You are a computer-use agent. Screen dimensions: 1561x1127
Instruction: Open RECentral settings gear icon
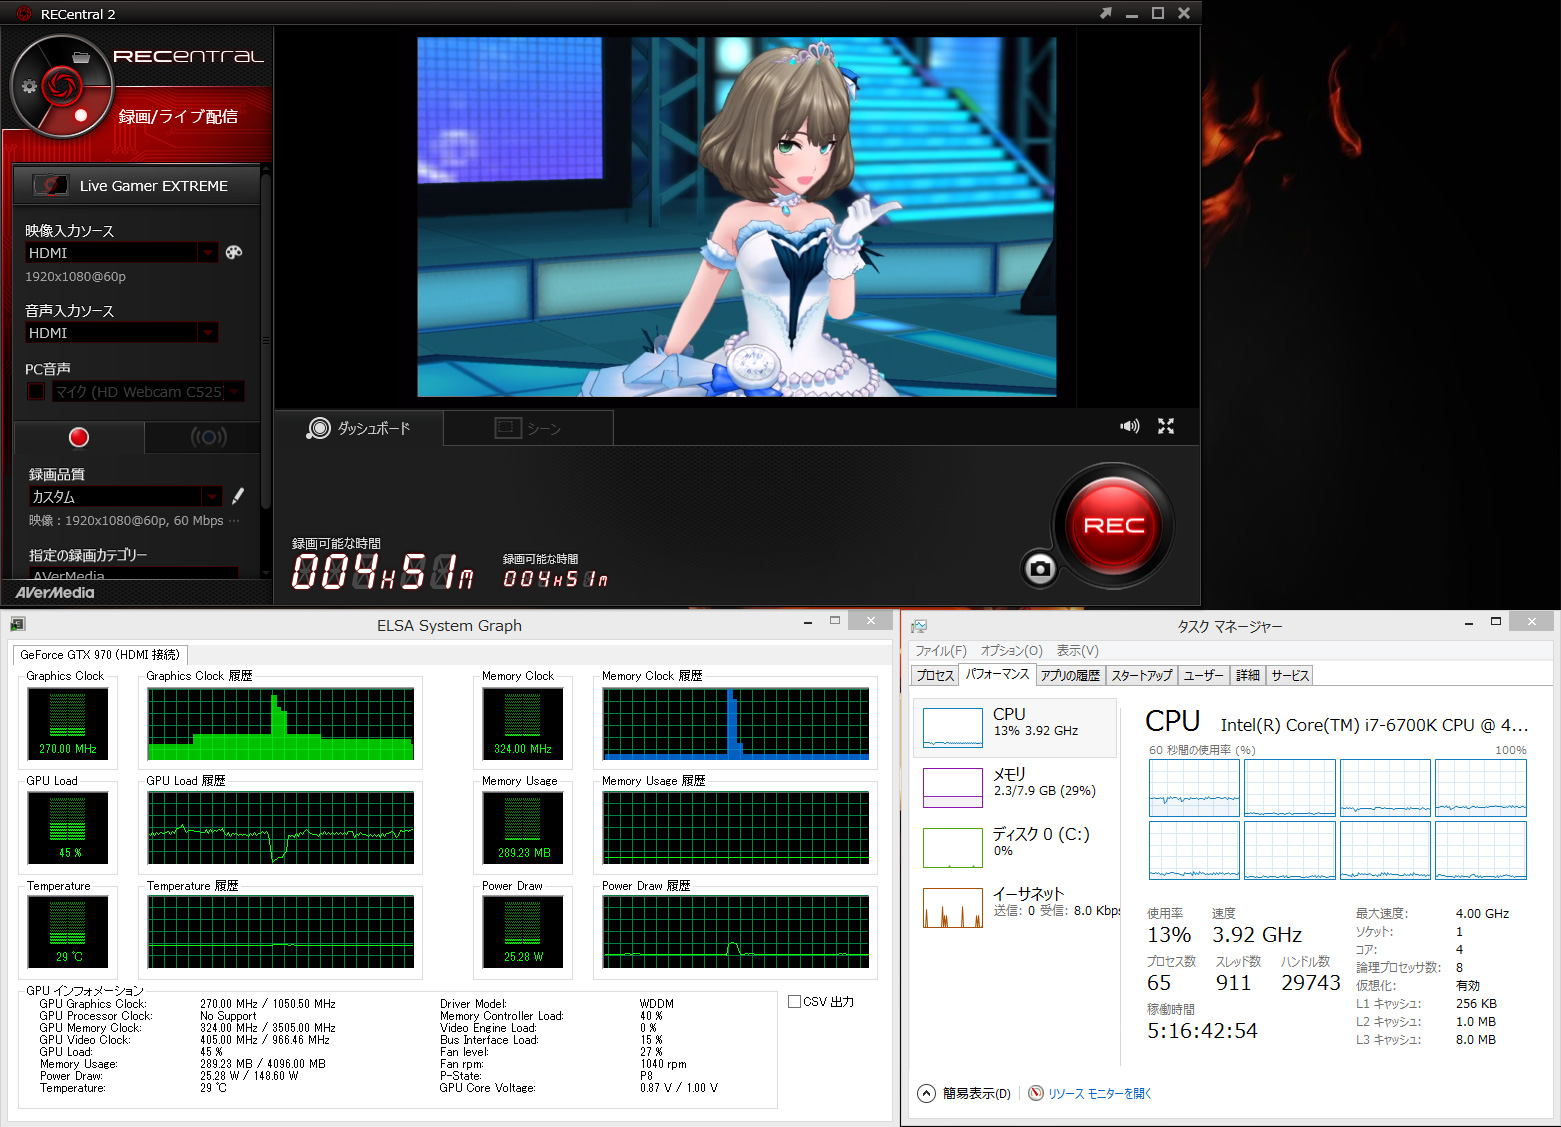pos(29,86)
